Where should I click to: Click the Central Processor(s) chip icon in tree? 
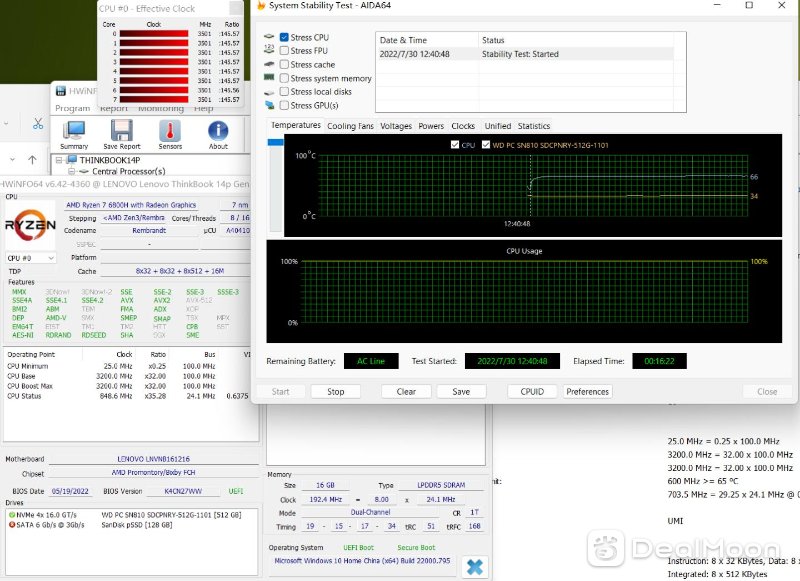point(85,171)
